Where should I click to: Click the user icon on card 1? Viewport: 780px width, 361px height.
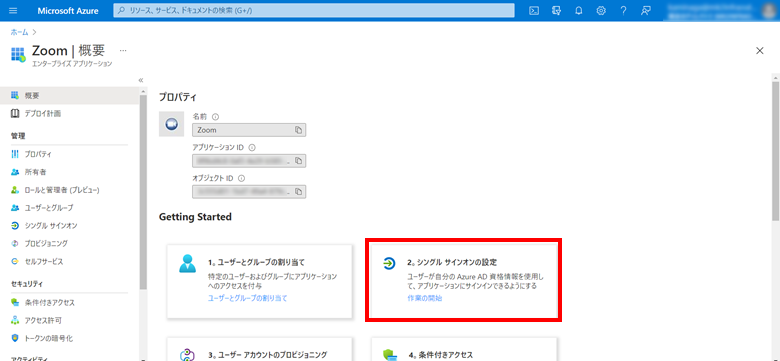tap(188, 264)
